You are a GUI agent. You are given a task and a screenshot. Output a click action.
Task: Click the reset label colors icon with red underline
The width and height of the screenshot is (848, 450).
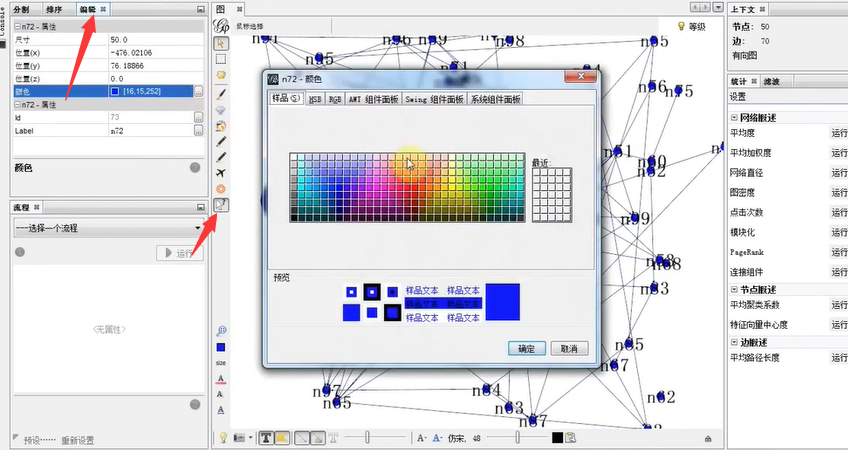(221, 379)
